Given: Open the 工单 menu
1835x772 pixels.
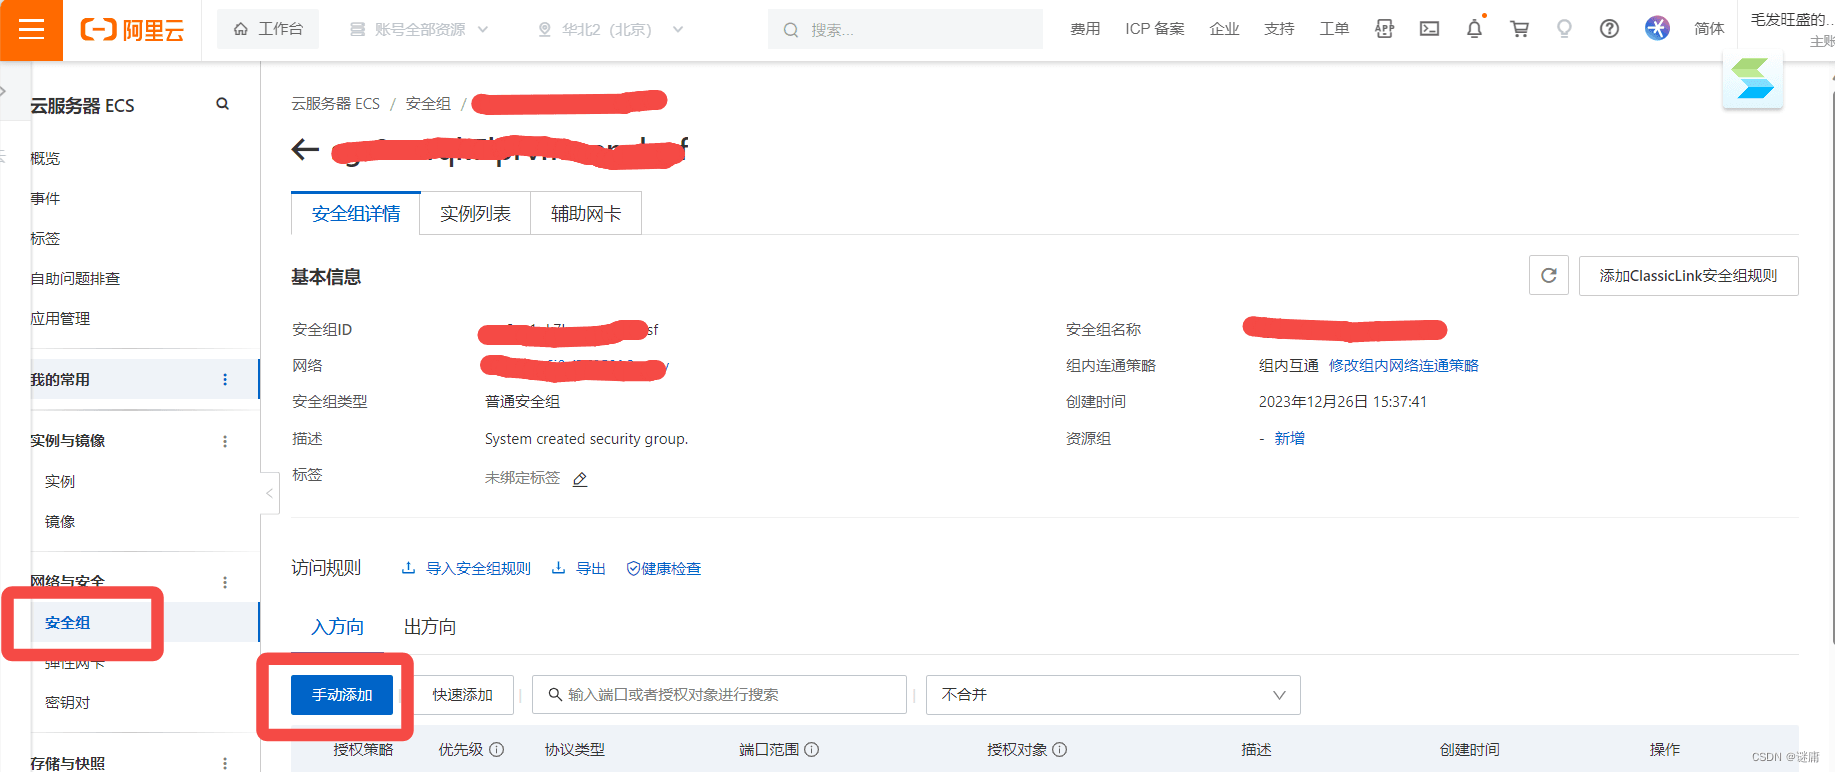Looking at the screenshot, I should pyautogui.click(x=1334, y=29).
